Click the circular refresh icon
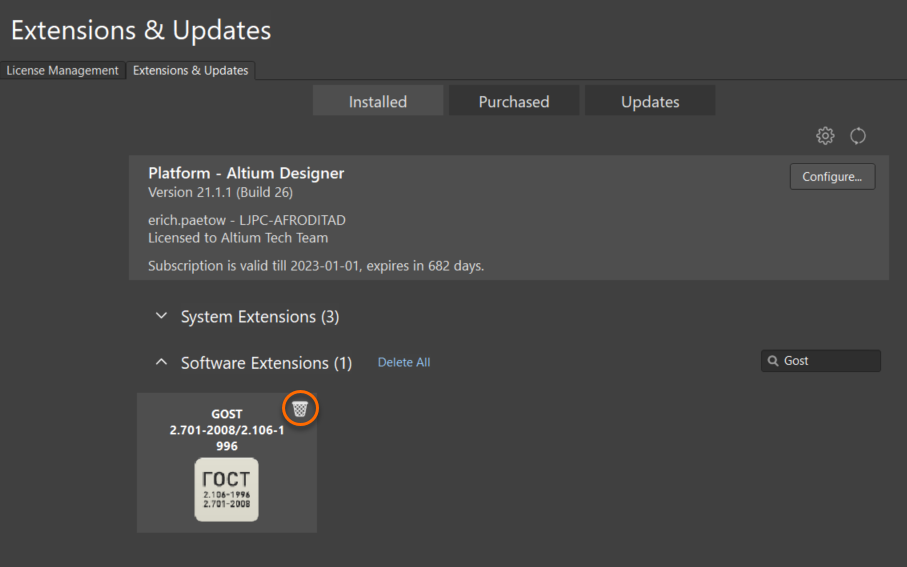Viewport: 907px width, 567px height. point(858,136)
